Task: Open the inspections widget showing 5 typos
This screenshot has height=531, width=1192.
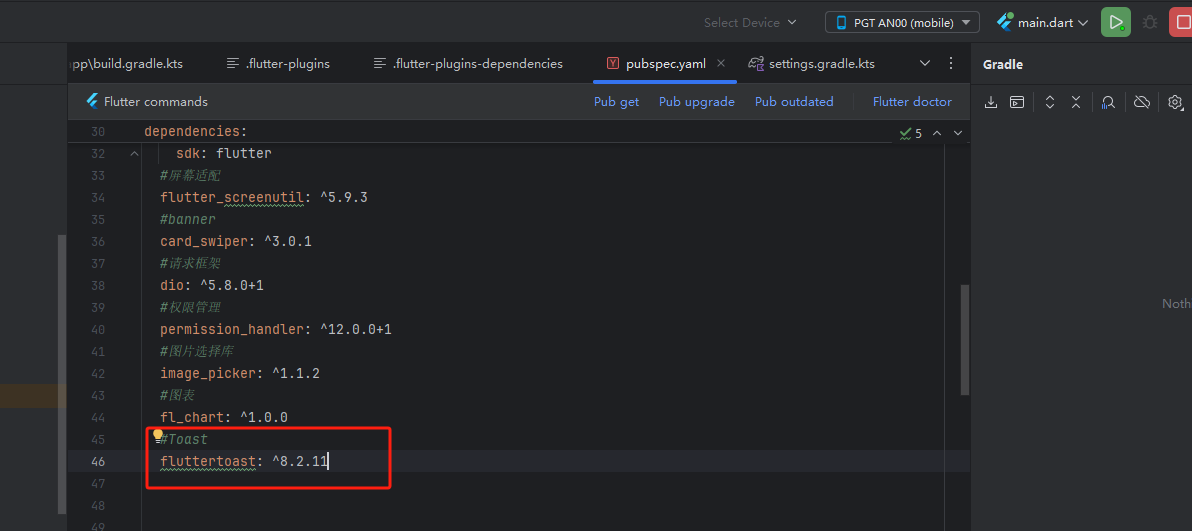Action: (x=911, y=133)
